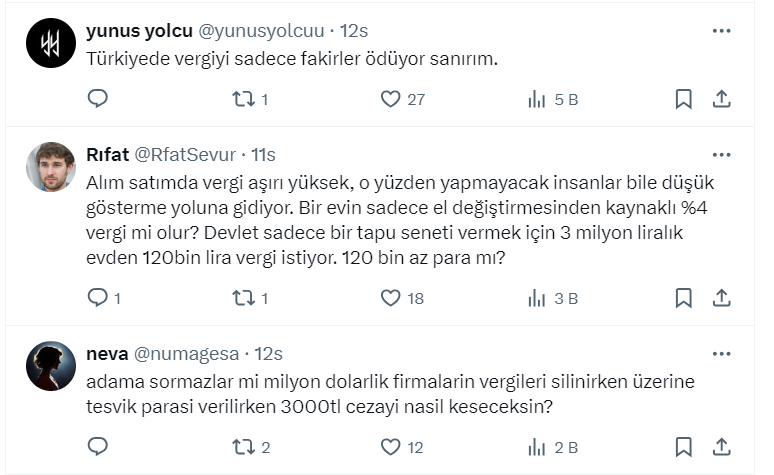This screenshot has width=774, height=475.
Task: Go to @RfatSevur profile handle
Action: pos(185,155)
